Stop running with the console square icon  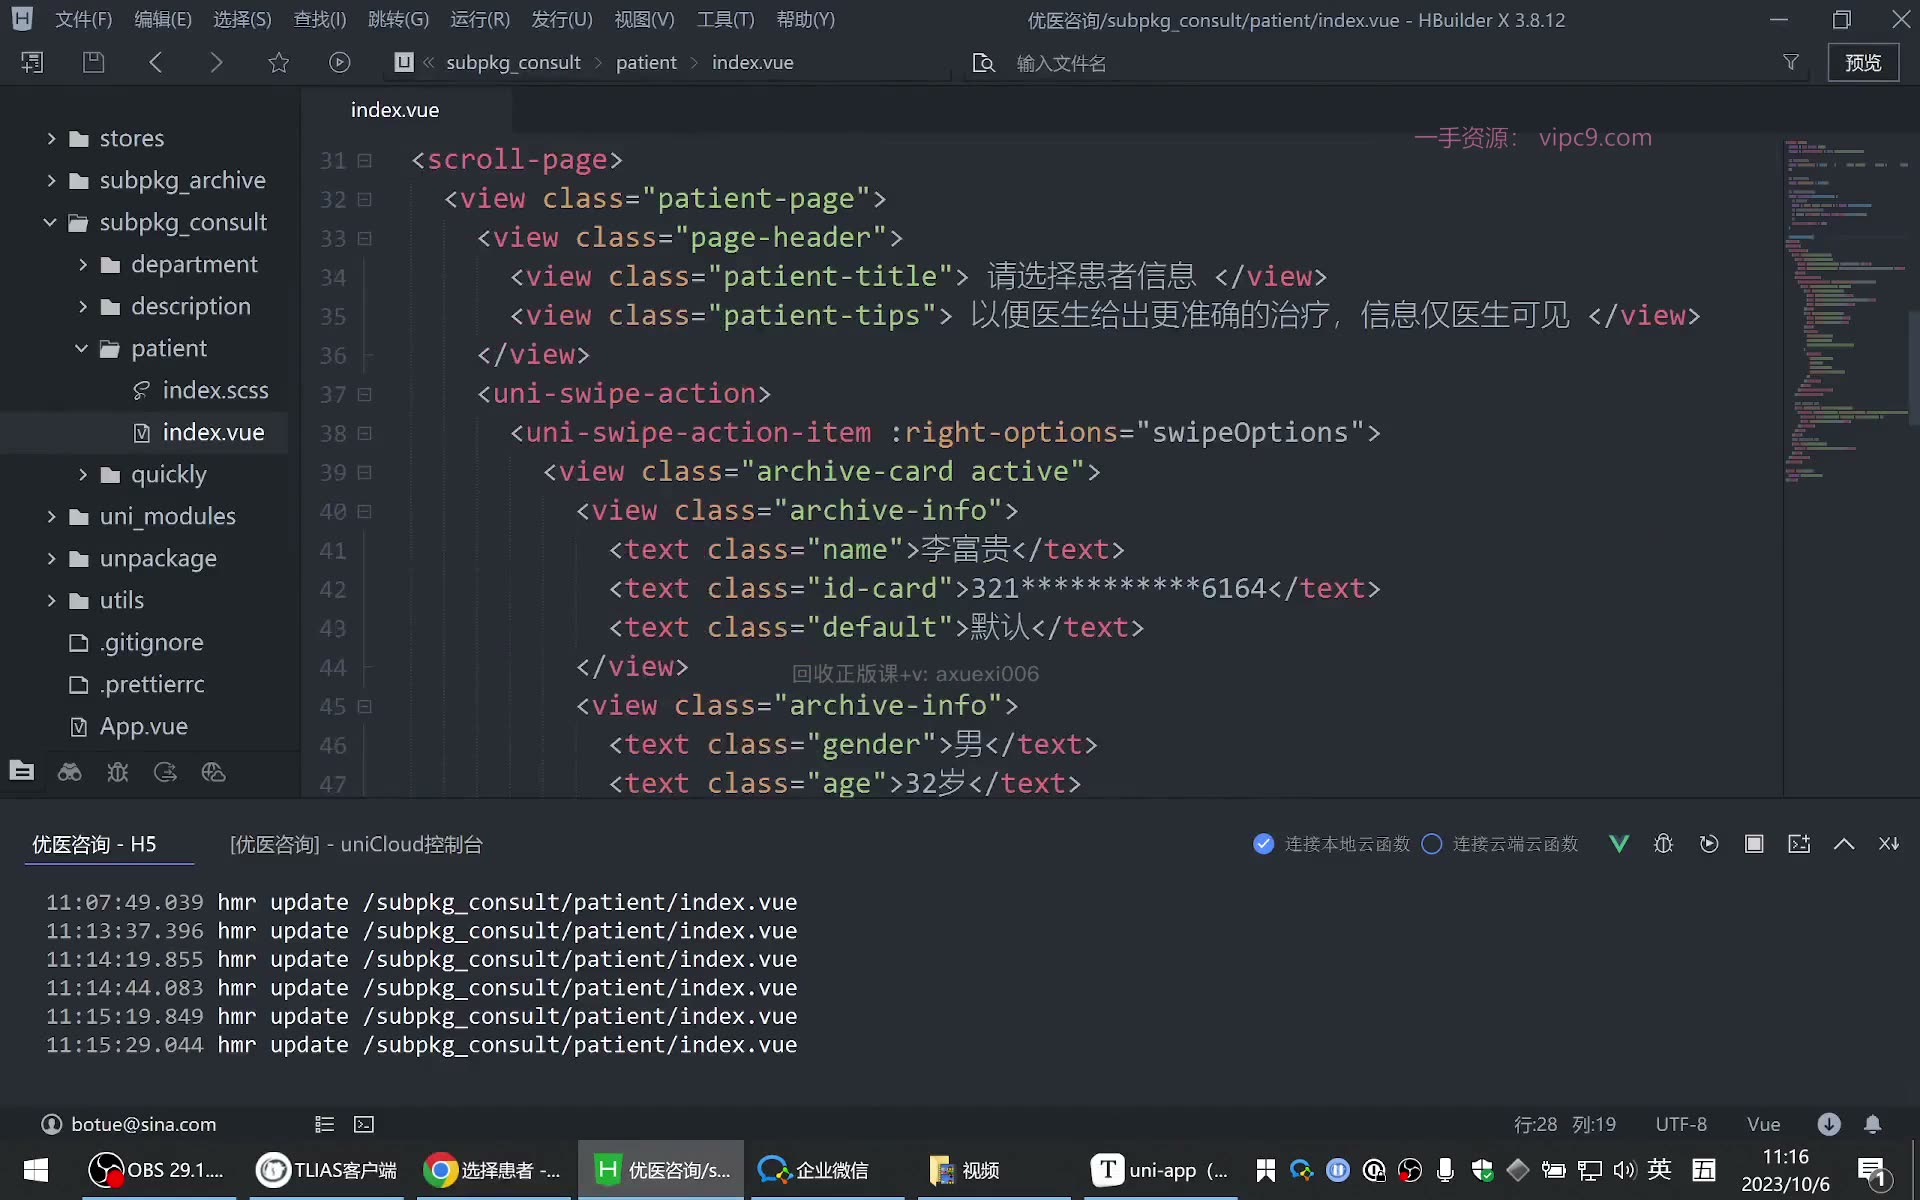point(1754,844)
